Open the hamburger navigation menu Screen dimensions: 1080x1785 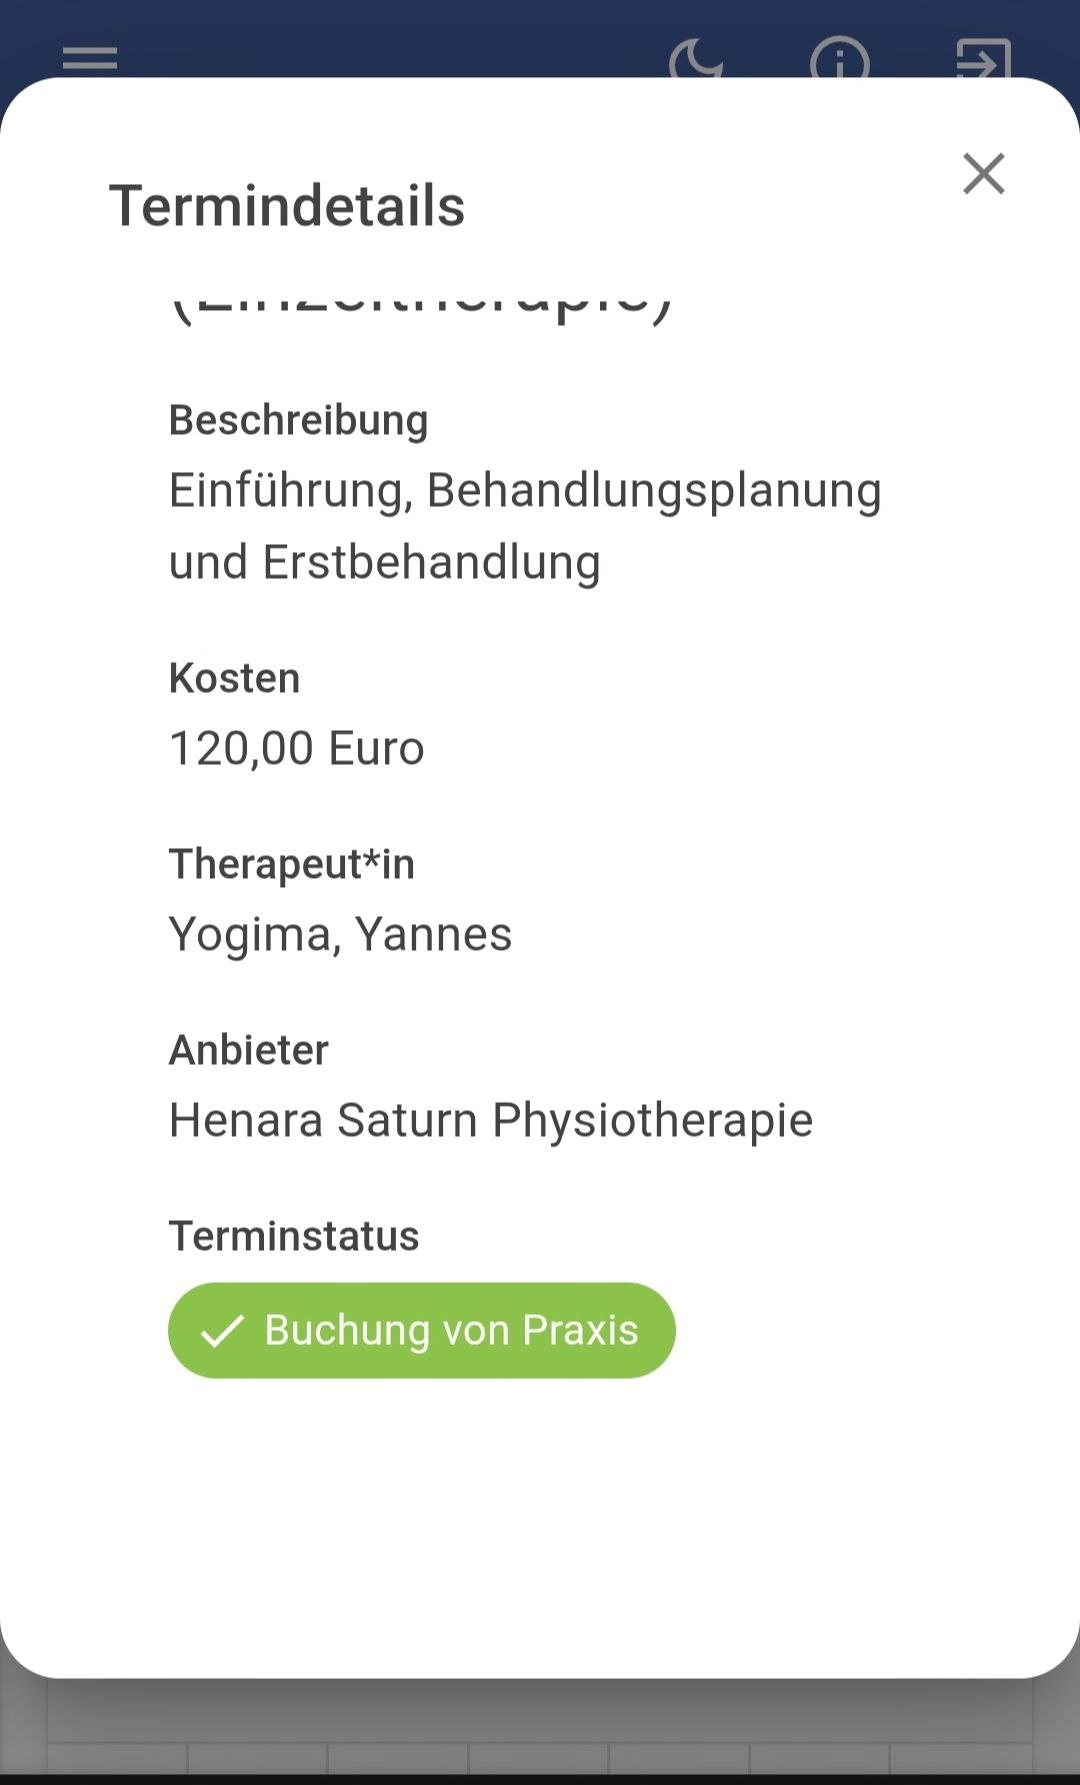pos(90,60)
